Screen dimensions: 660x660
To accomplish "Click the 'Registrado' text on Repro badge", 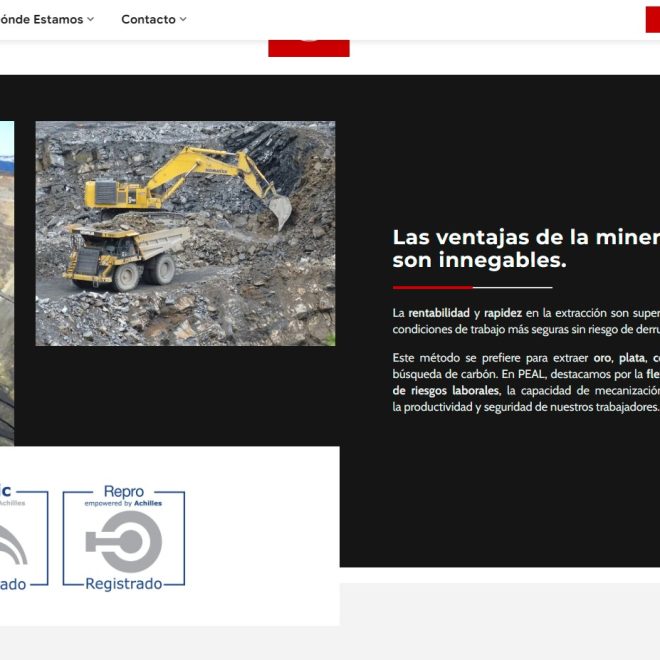I will click(x=123, y=584).
